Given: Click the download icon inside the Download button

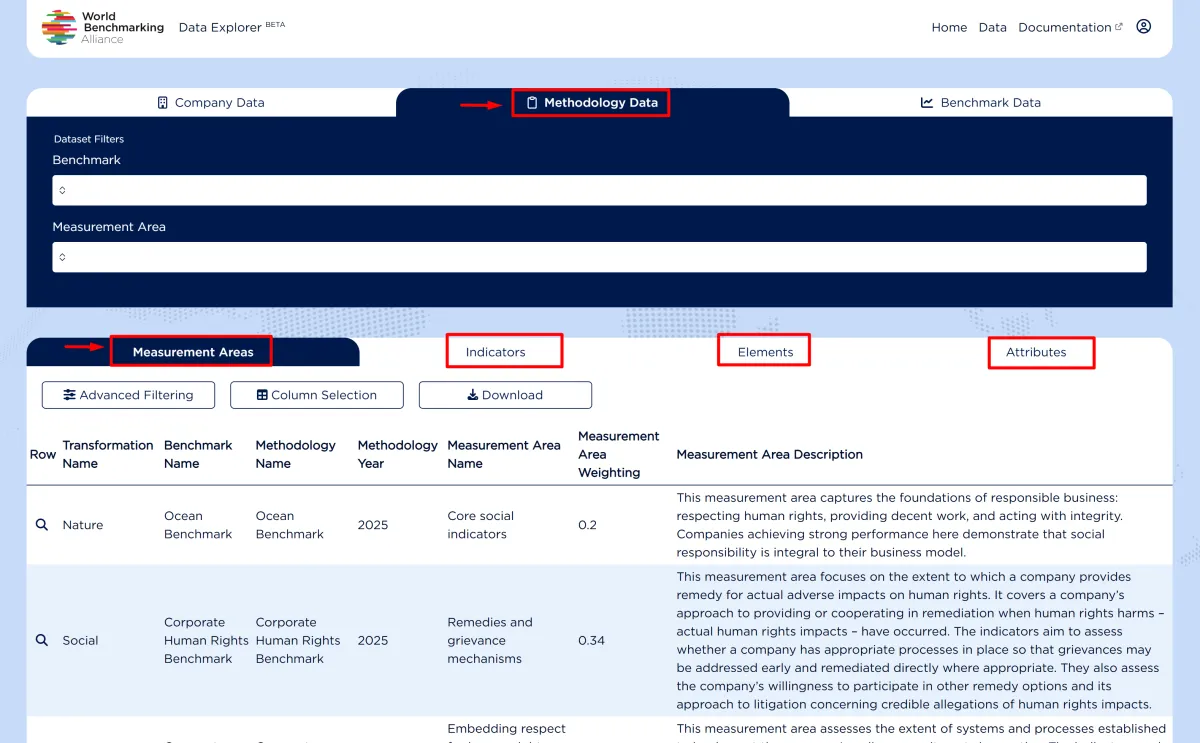Looking at the screenshot, I should 472,394.
